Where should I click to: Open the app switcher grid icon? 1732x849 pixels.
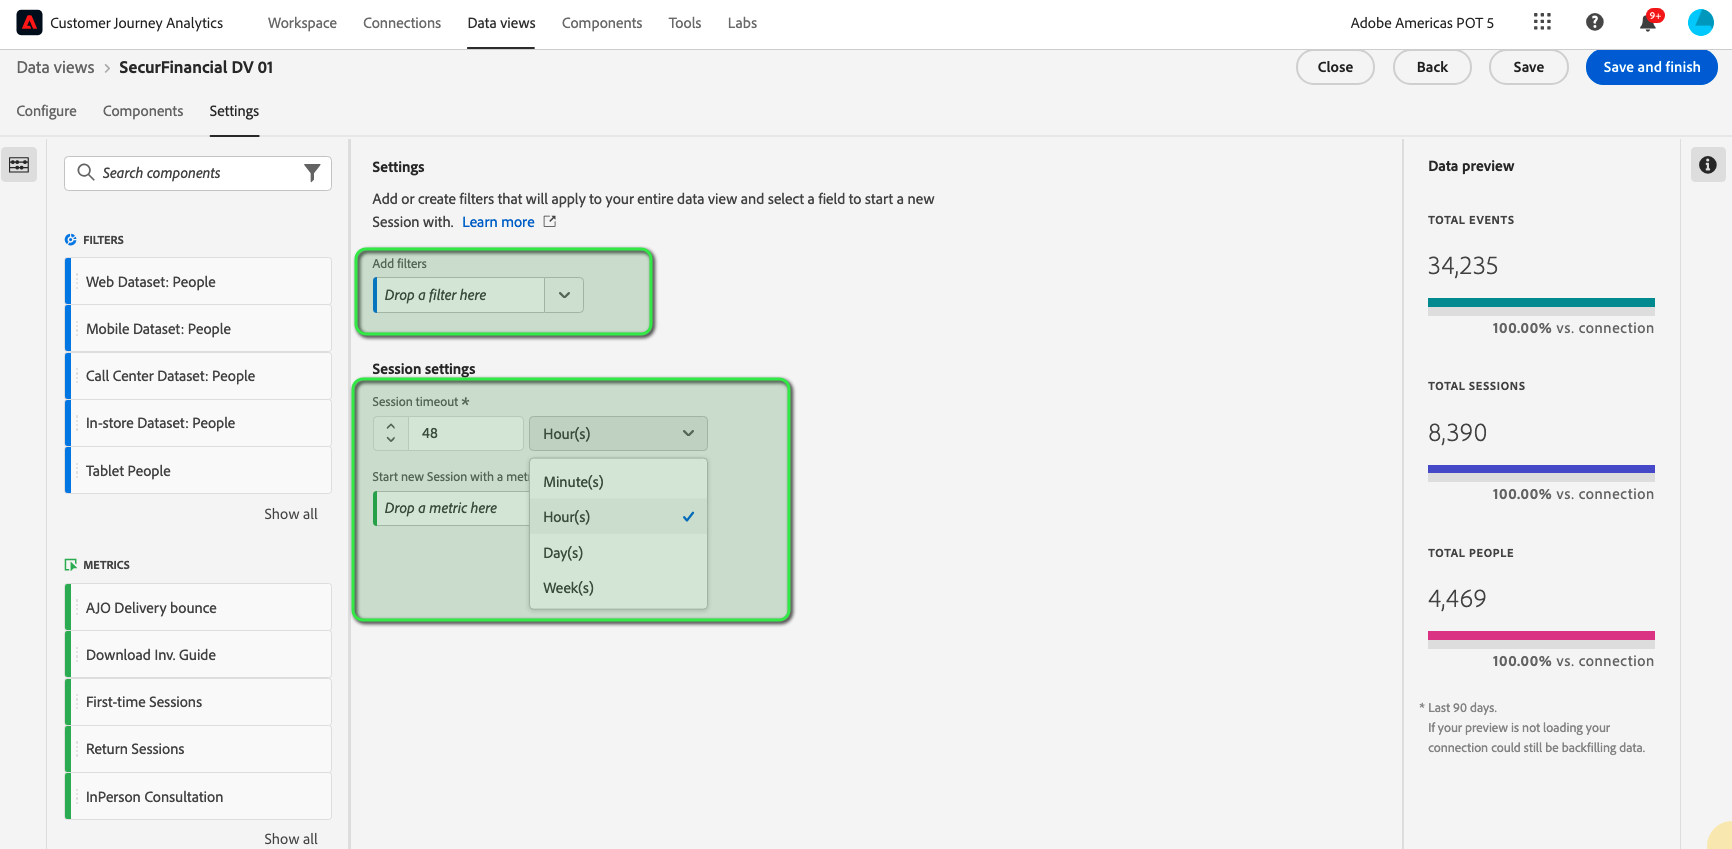tap(1542, 22)
